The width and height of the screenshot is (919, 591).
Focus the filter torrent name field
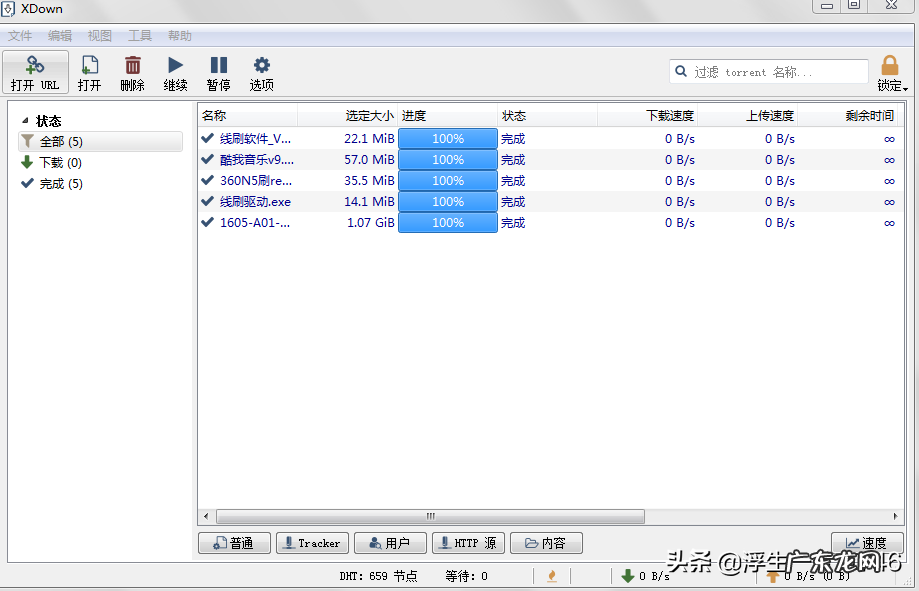click(768, 72)
